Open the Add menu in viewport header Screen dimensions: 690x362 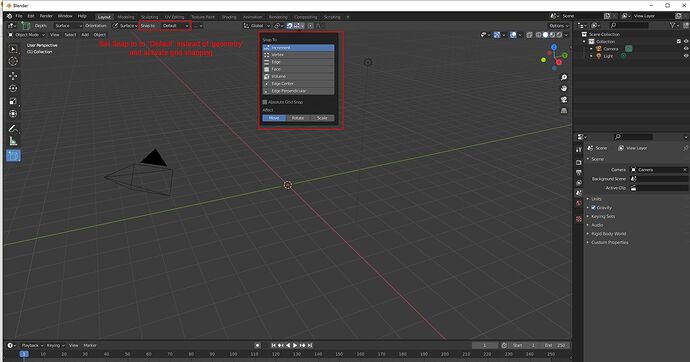pyautogui.click(x=85, y=35)
